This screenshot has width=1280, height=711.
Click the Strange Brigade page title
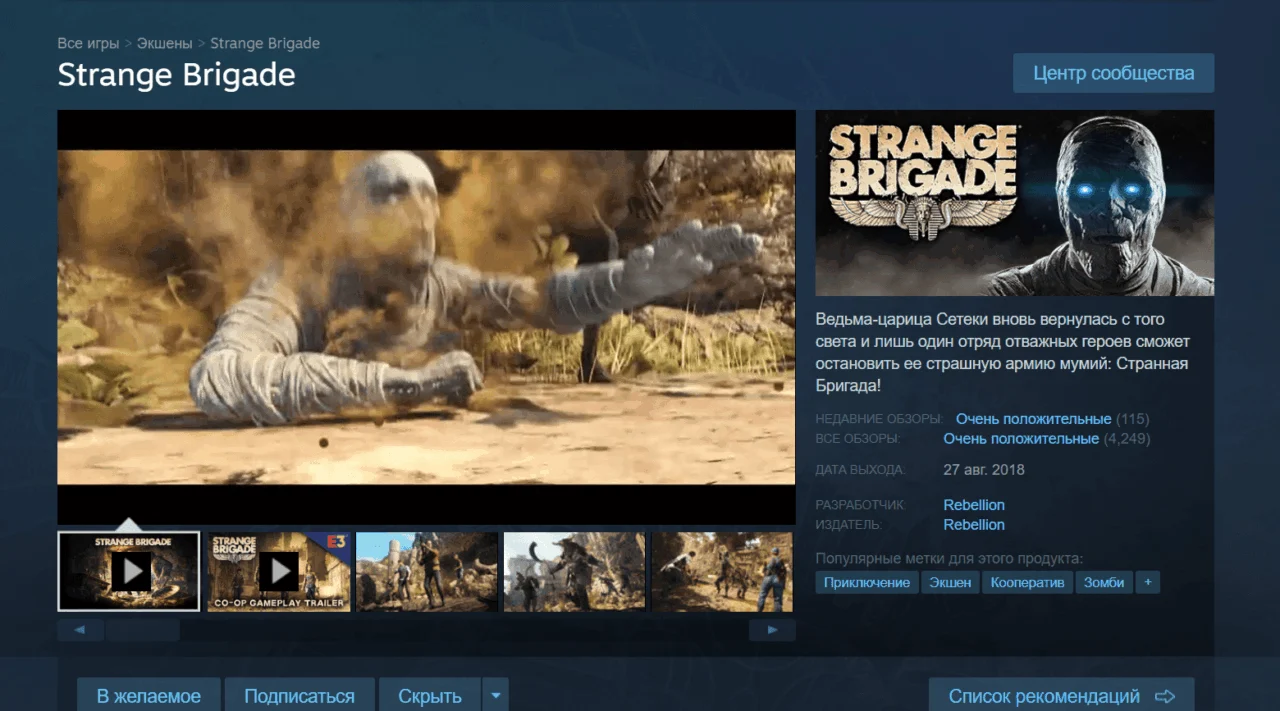177,75
